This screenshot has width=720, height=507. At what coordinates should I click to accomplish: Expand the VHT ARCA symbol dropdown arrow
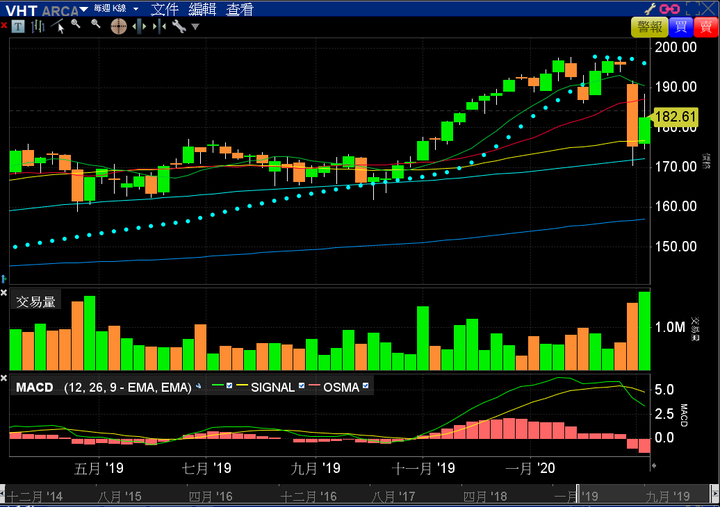tap(84, 9)
